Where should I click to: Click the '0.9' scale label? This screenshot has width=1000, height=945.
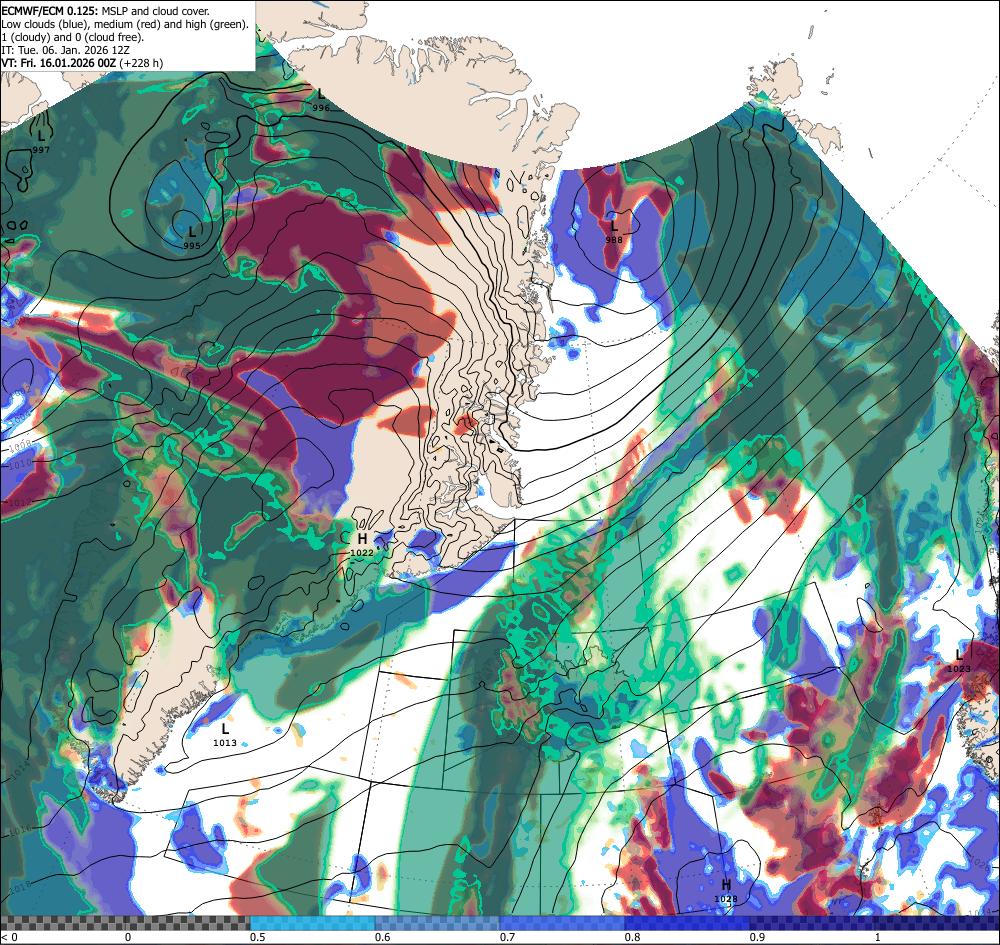pos(757,937)
